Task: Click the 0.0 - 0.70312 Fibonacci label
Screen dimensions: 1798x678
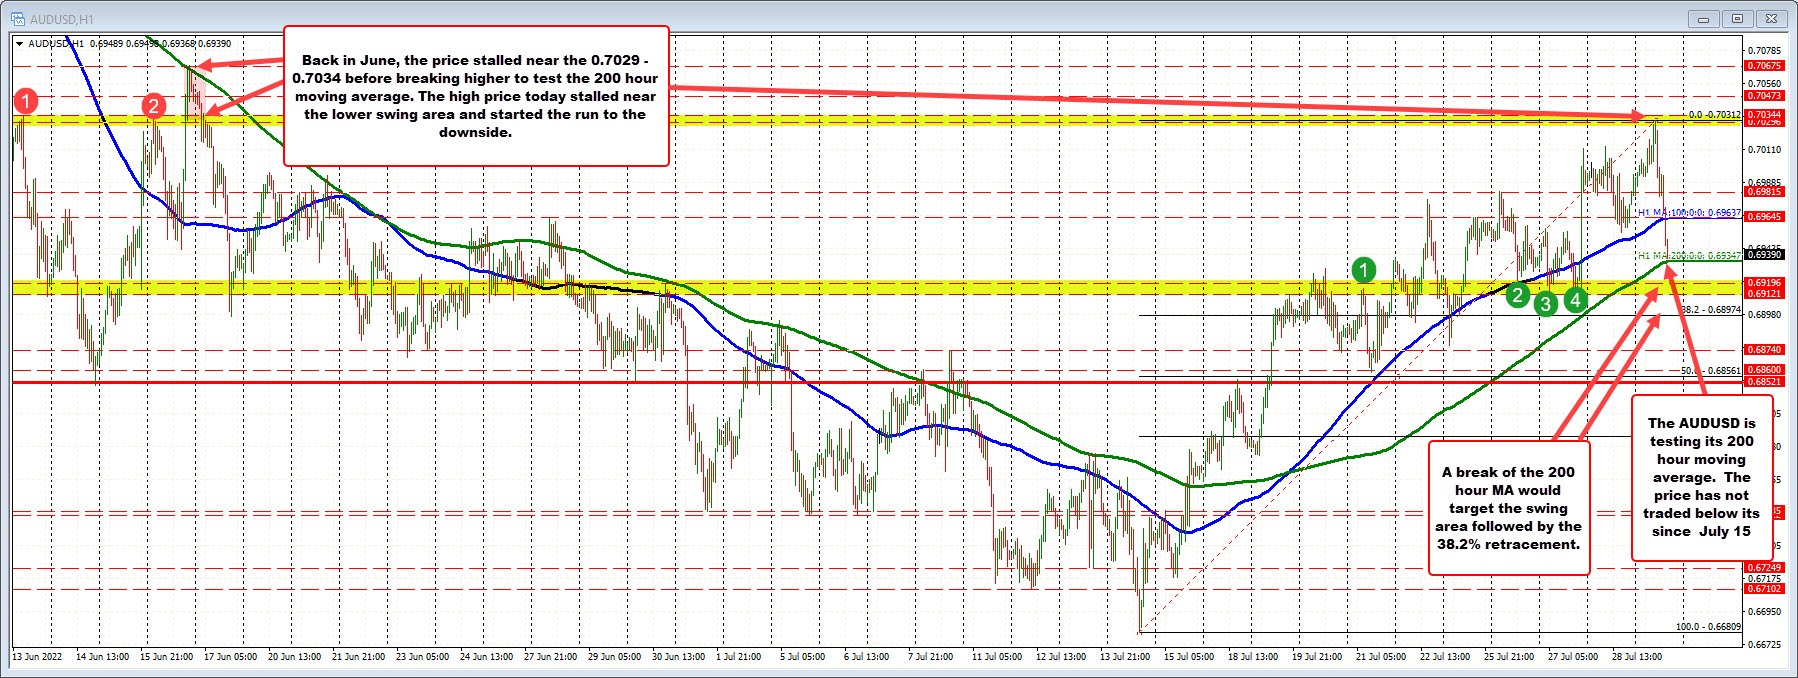Action: (x=1714, y=115)
